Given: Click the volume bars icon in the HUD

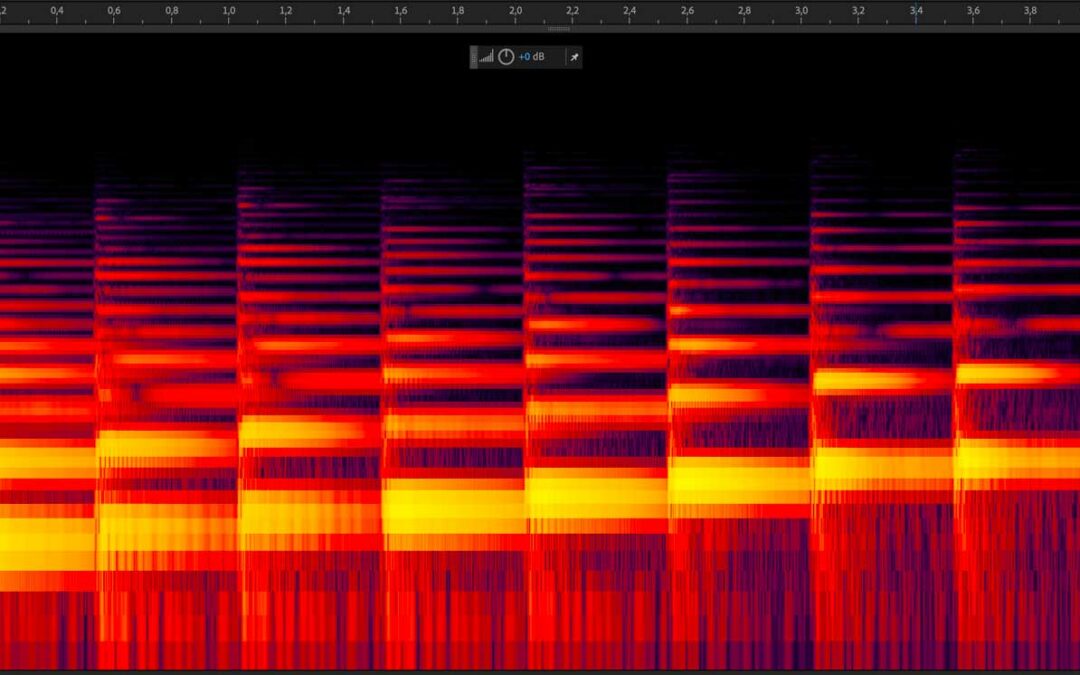Looking at the screenshot, I should coord(487,57).
